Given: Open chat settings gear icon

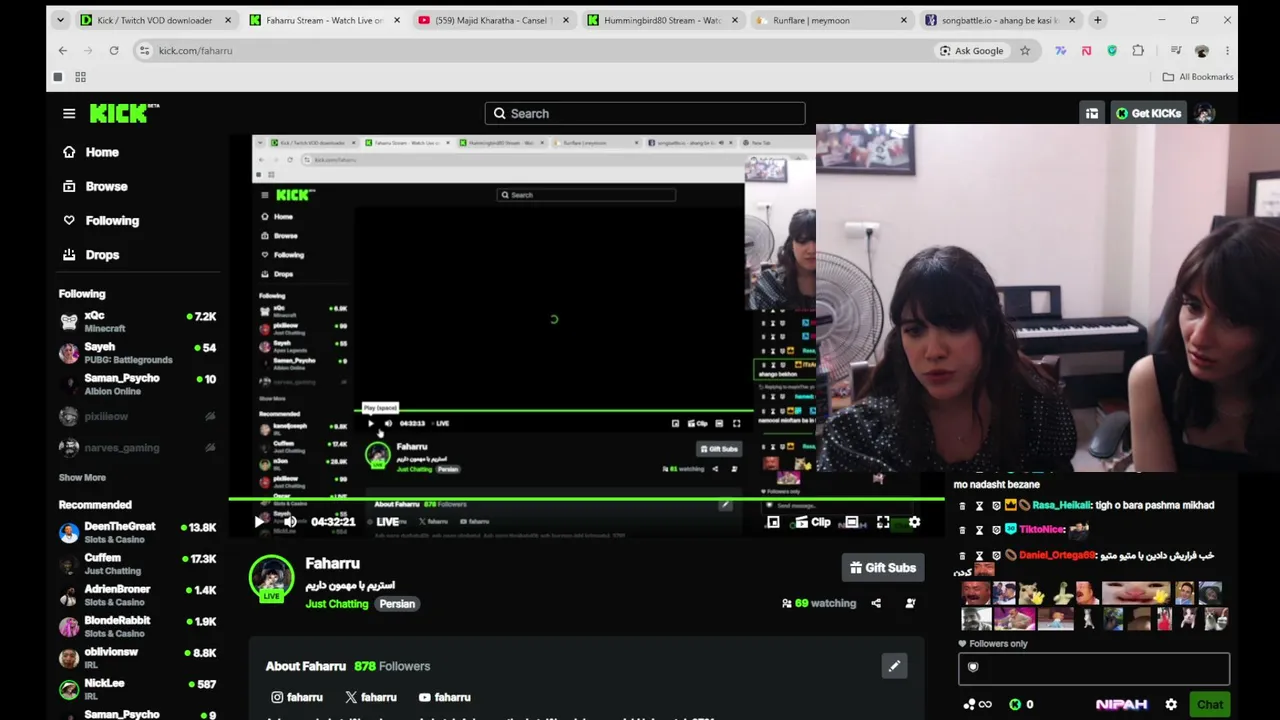Looking at the screenshot, I should coord(1171,704).
